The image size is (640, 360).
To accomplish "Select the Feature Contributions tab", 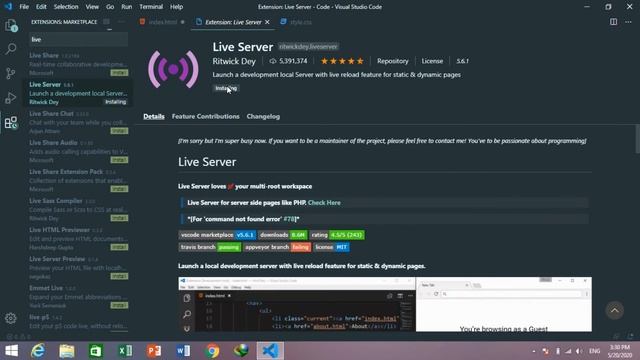I will point(206,116).
